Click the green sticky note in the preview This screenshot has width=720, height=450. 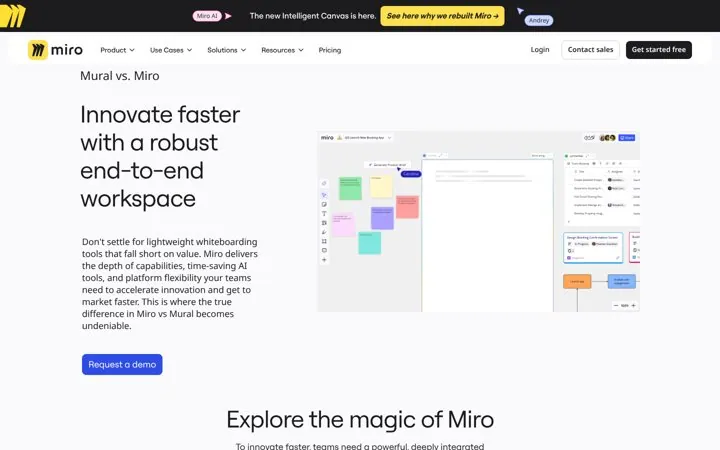(x=350, y=188)
